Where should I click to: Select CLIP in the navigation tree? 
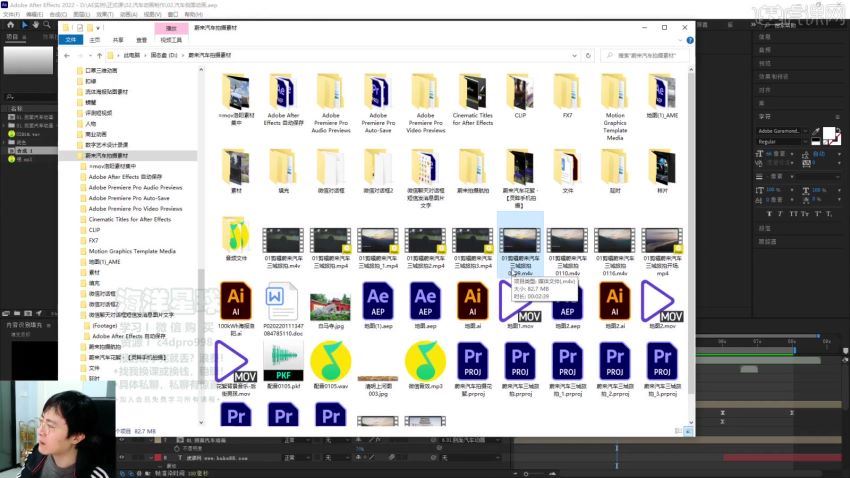(x=94, y=230)
